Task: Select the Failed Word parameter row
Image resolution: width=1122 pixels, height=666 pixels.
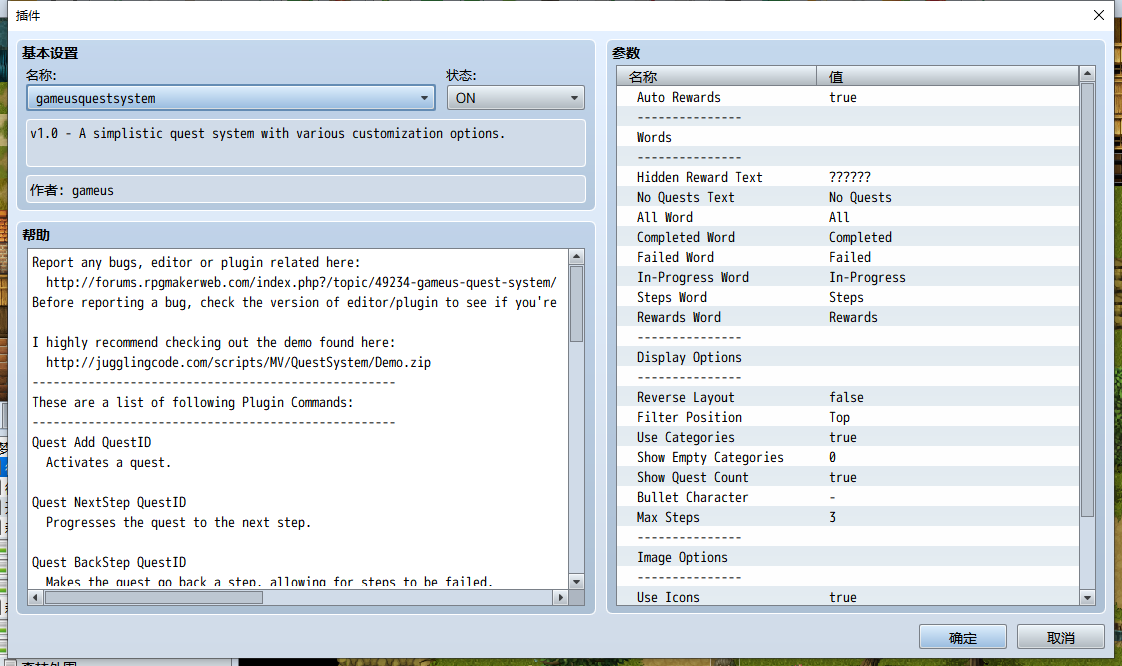Action: (x=848, y=258)
